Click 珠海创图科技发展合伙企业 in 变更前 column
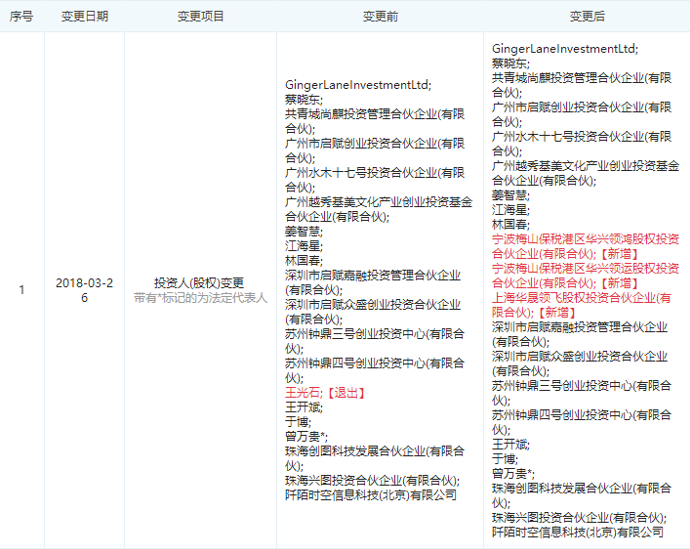This screenshot has width=690, height=549. click(374, 458)
